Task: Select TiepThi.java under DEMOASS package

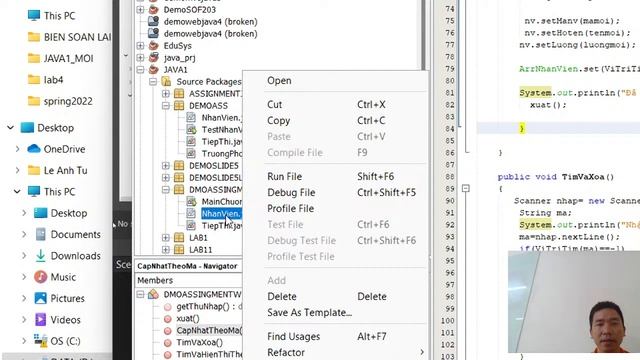Action: click(222, 142)
